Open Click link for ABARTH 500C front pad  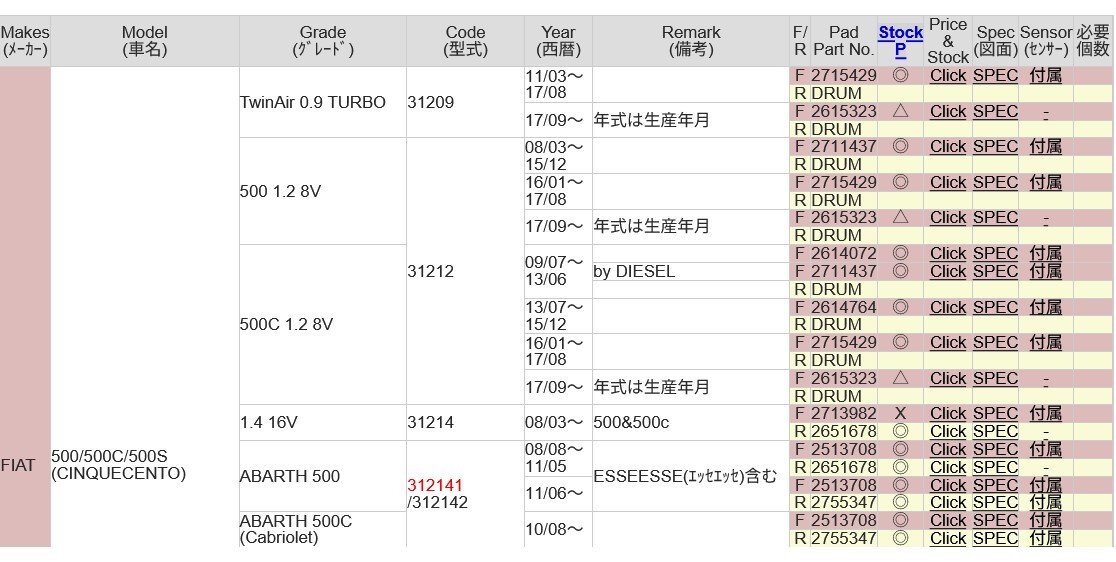pos(948,521)
